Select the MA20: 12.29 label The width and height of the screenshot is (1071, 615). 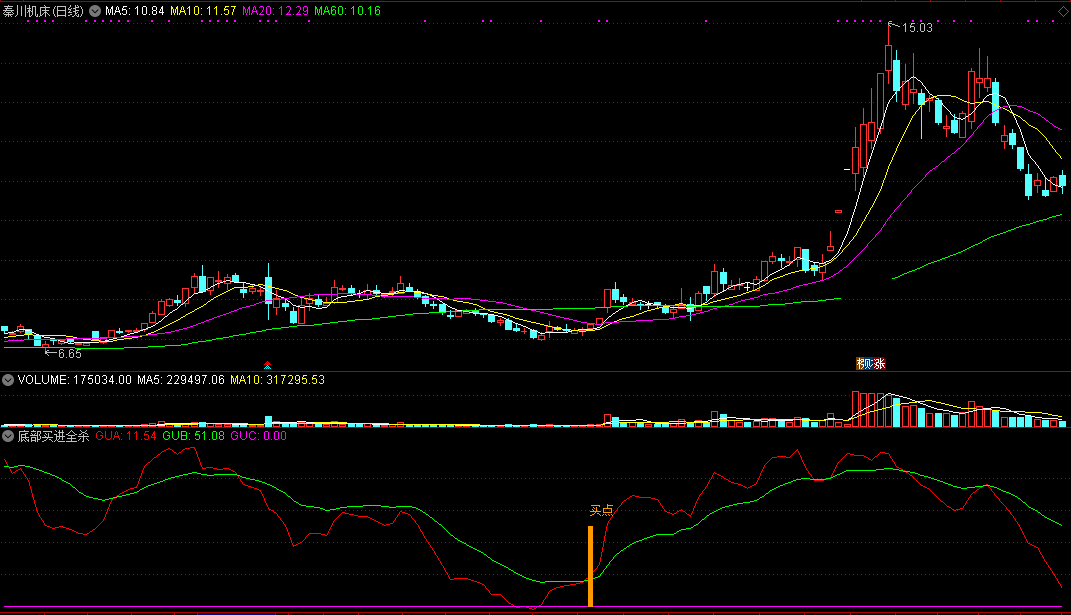(x=275, y=11)
